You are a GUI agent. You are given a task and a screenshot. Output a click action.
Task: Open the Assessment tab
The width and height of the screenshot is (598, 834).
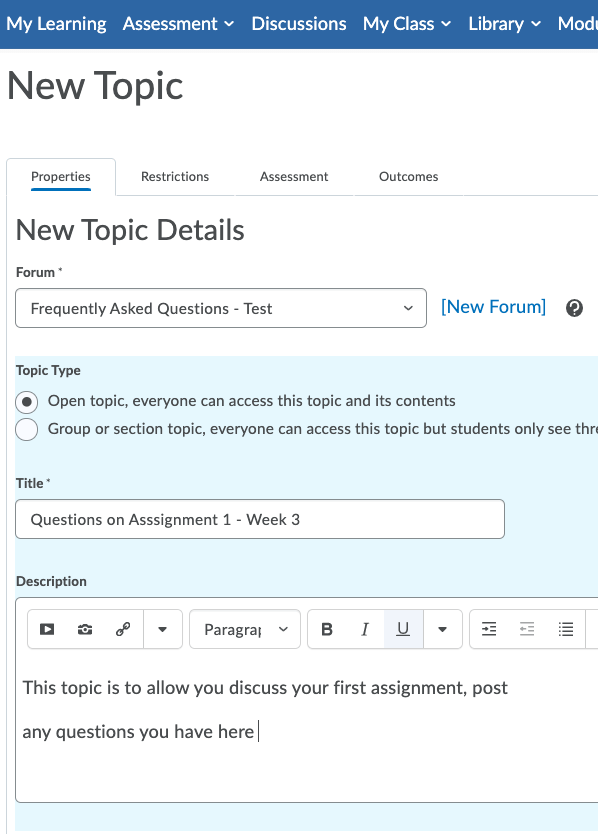pos(293,176)
